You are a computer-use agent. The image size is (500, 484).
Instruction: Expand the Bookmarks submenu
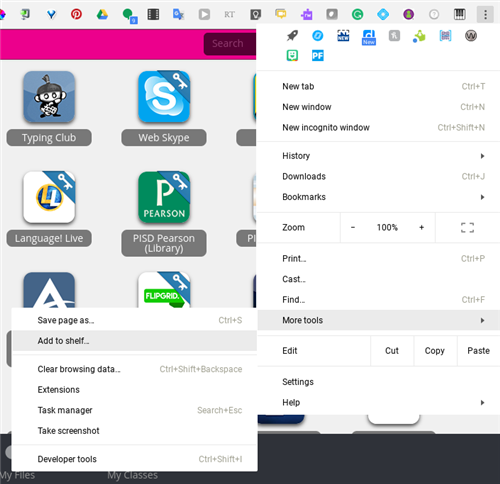click(379, 197)
